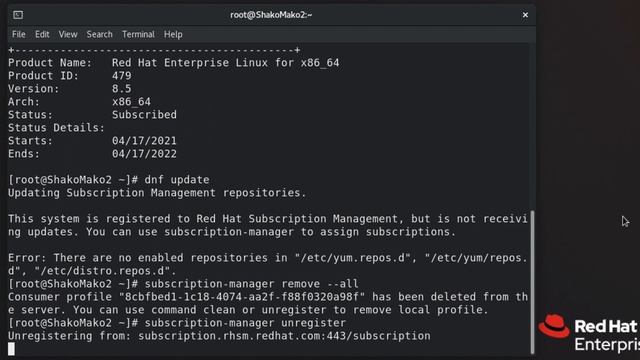Viewport: 640px width, 360px height.
Task: Click the 'Status Details:' label
Action: [57, 128]
